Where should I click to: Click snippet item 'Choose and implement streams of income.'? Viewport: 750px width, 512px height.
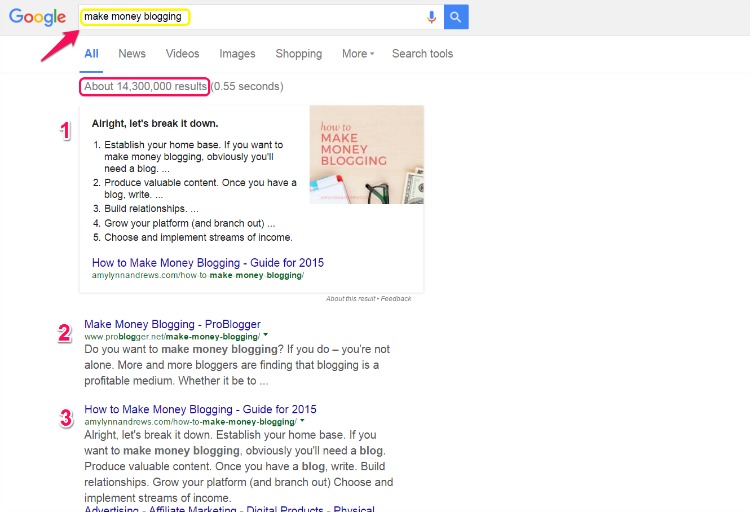point(198,237)
